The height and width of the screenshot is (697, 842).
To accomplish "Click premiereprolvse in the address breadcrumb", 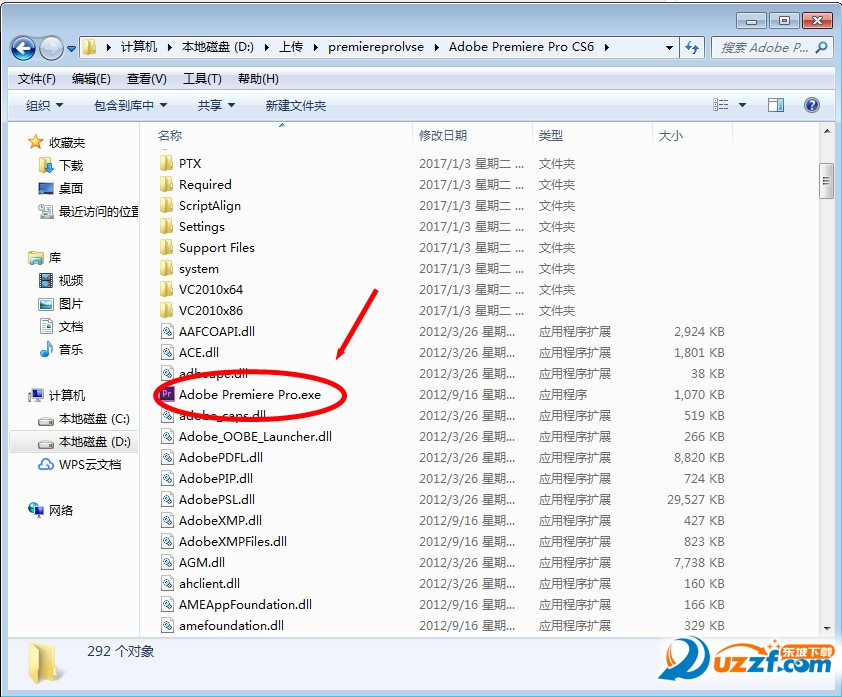I will (x=376, y=47).
